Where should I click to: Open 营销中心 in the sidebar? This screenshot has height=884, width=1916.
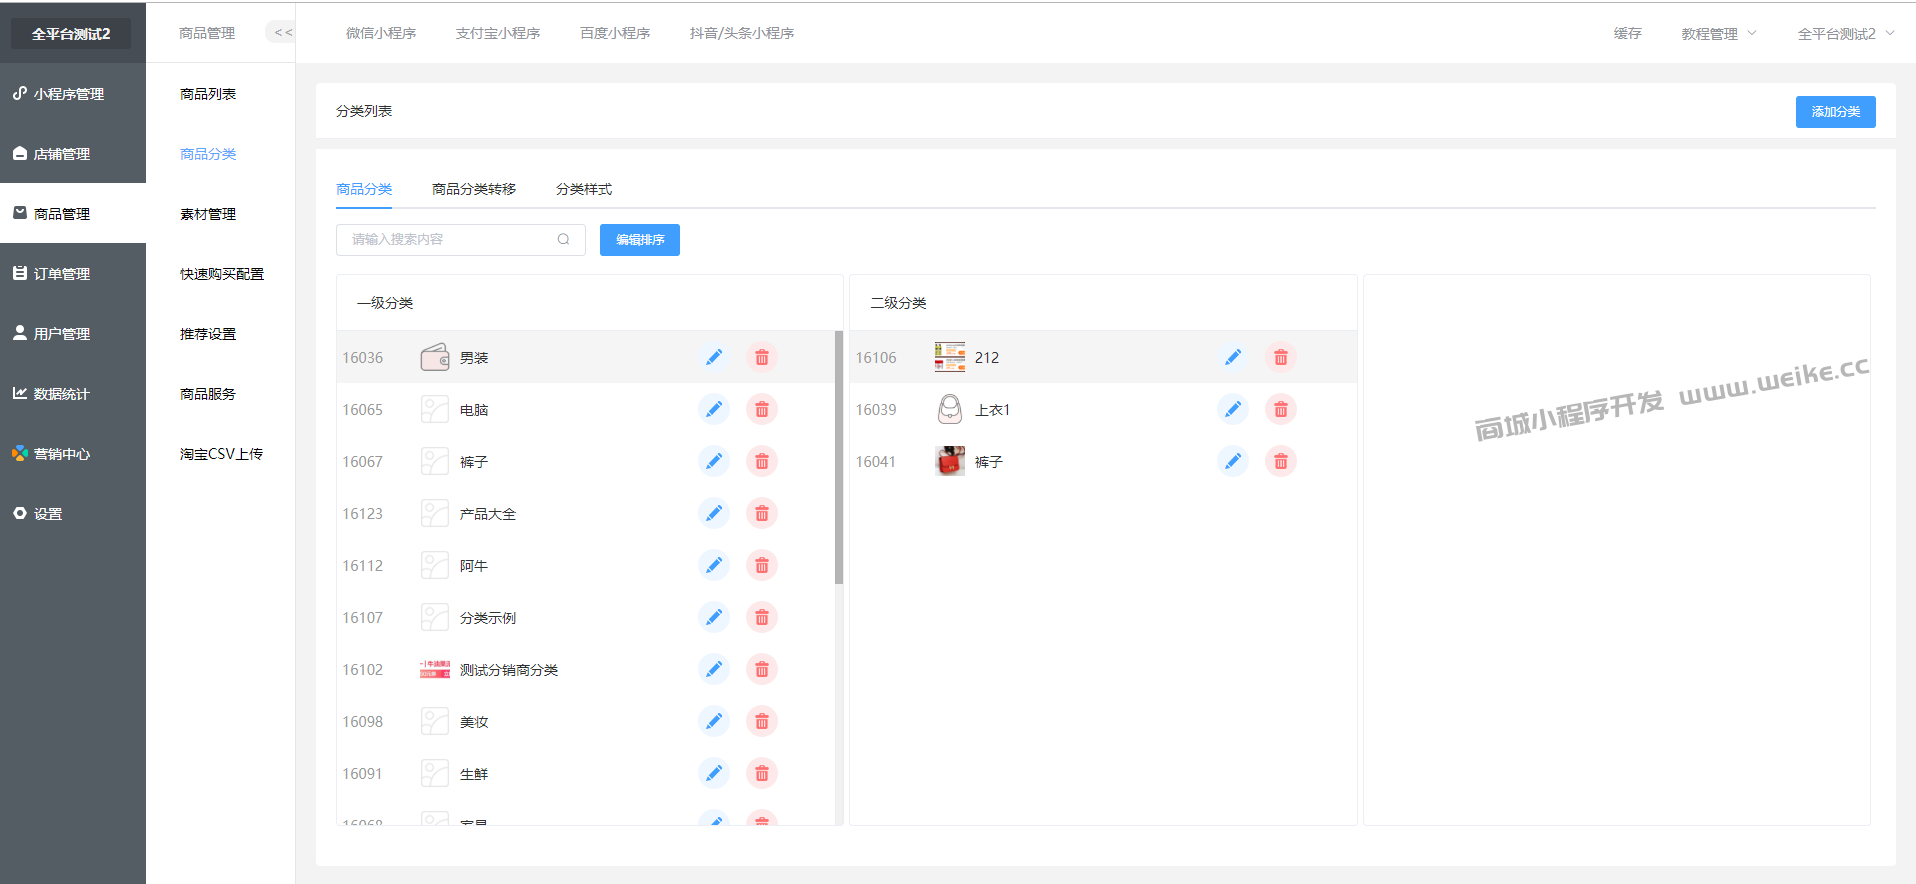[73, 453]
